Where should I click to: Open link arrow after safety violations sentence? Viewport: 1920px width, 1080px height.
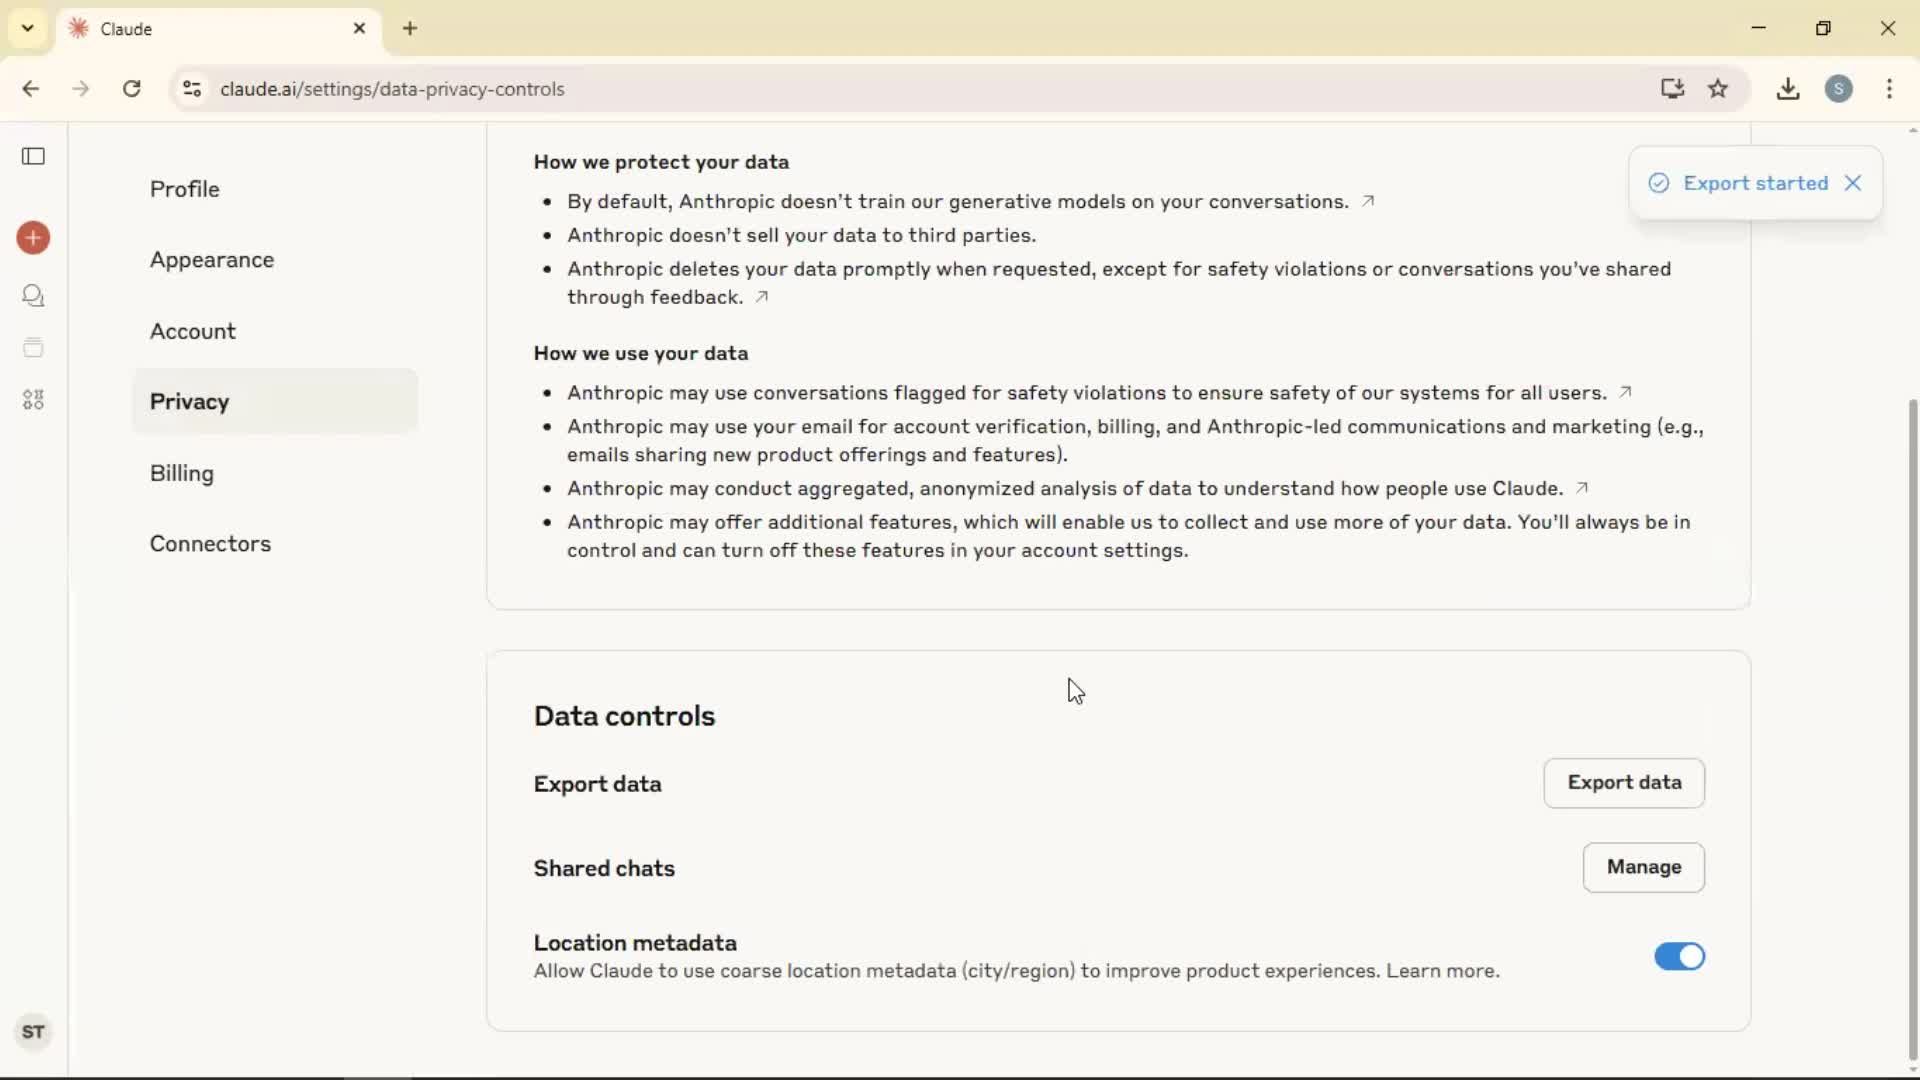(1625, 392)
